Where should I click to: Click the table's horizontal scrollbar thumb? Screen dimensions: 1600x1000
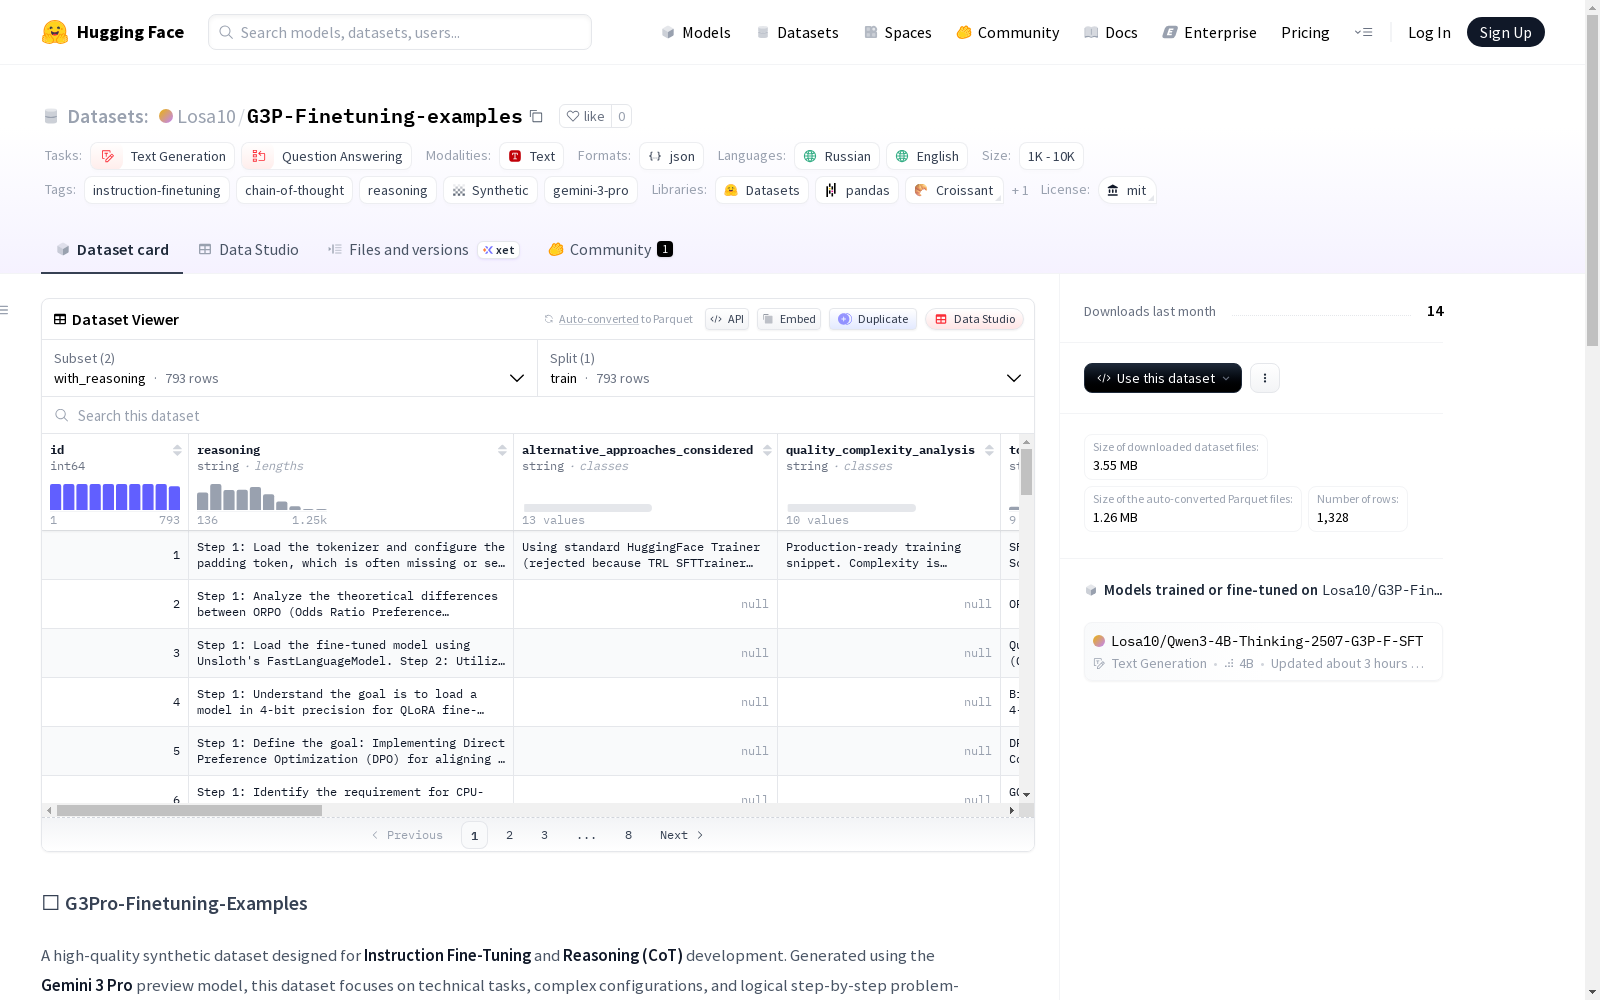(189, 810)
